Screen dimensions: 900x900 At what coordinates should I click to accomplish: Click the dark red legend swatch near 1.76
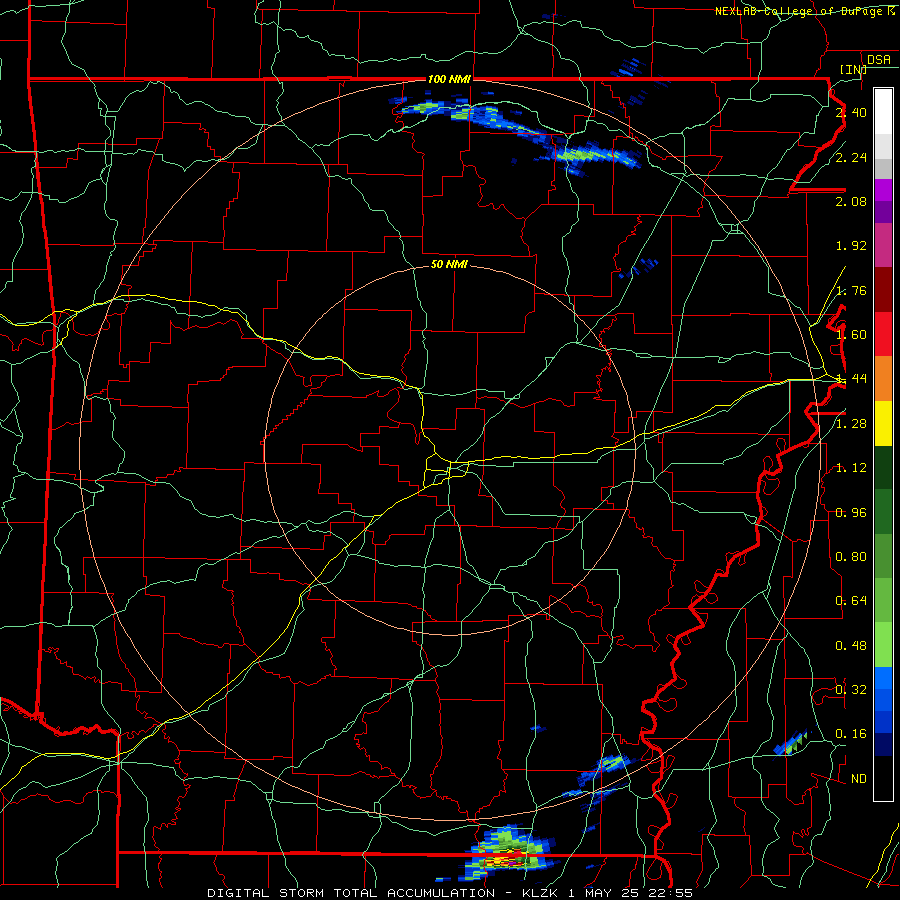(883, 290)
